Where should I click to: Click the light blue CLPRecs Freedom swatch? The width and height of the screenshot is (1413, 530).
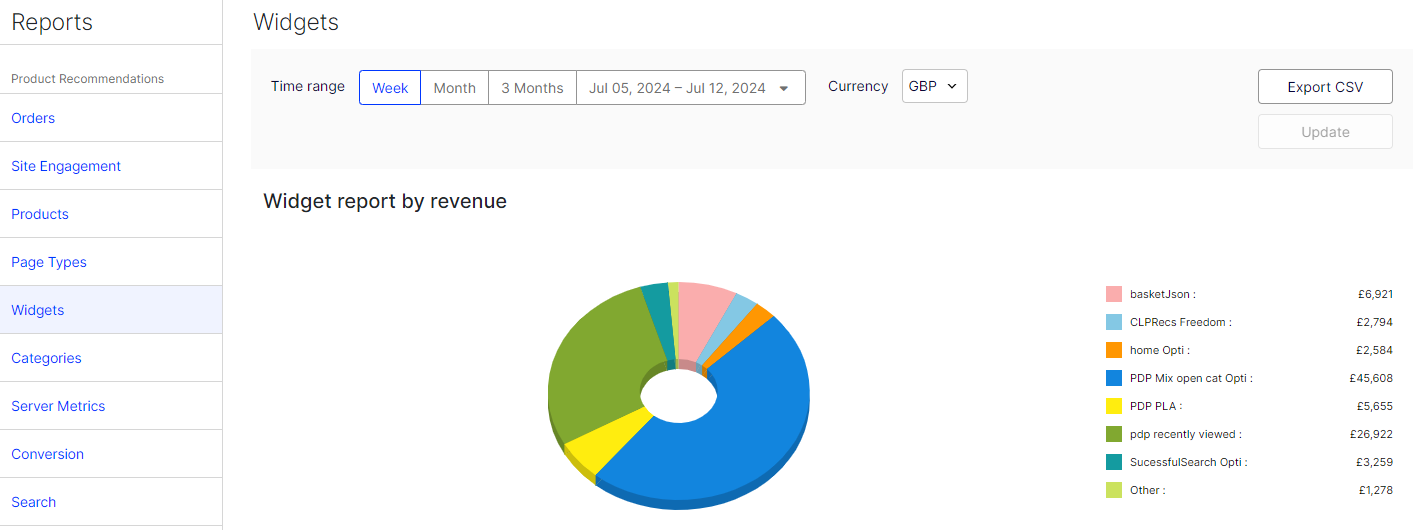click(x=1113, y=322)
